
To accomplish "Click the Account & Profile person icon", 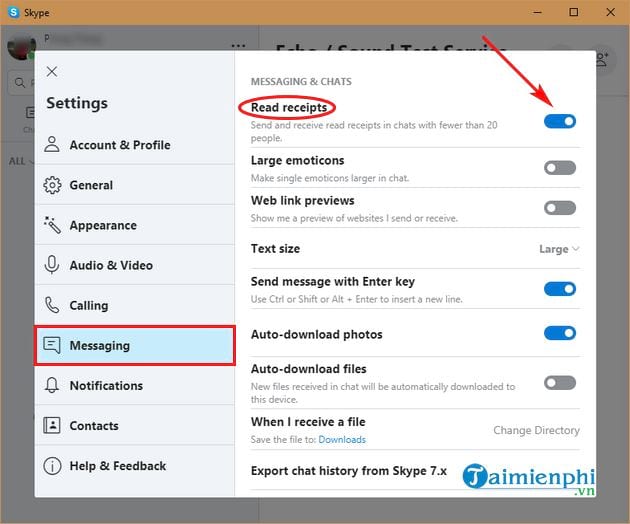I will pos(52,144).
